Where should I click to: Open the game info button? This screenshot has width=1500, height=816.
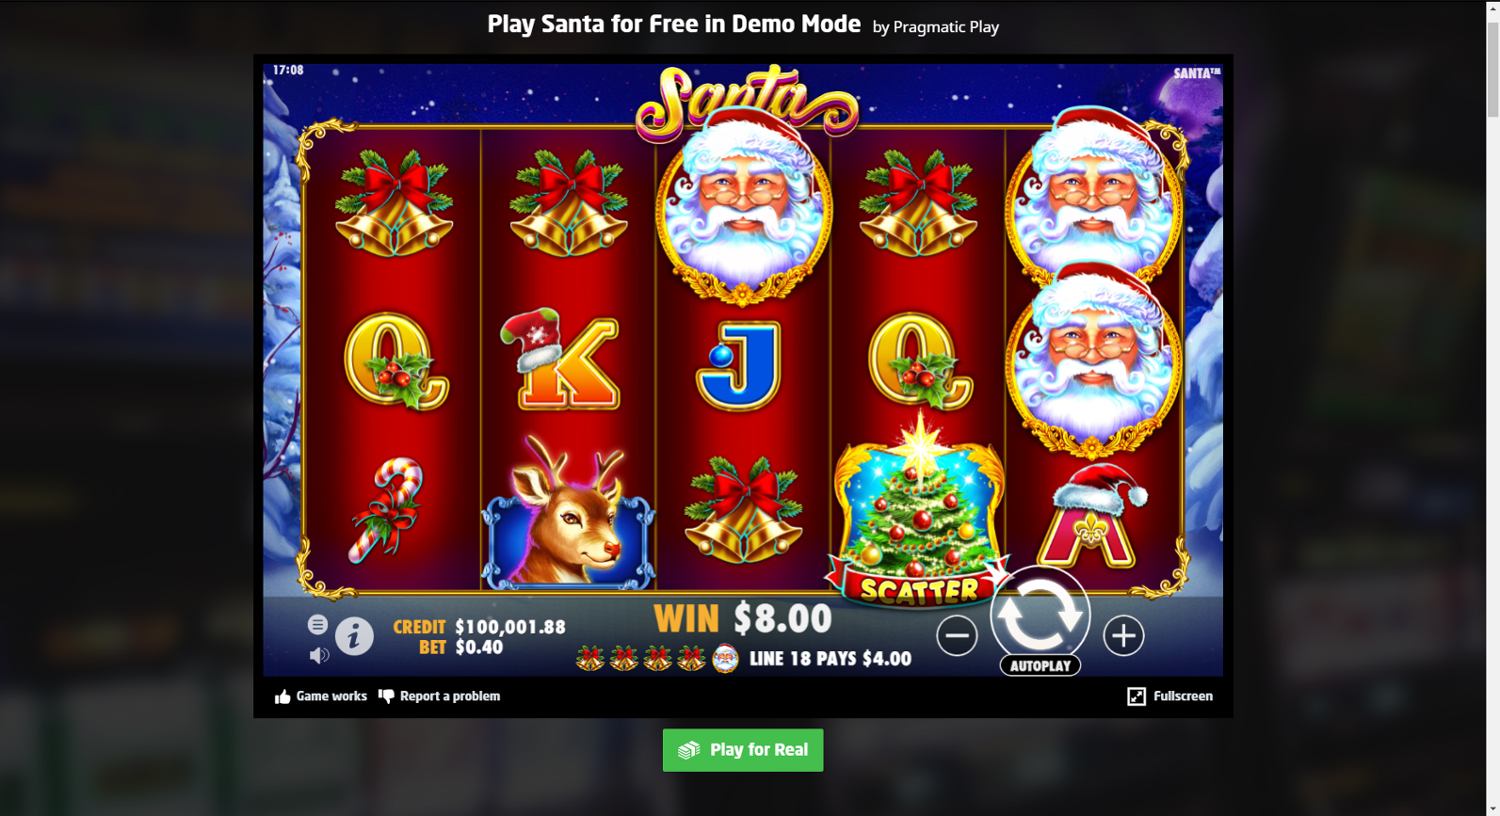click(354, 636)
